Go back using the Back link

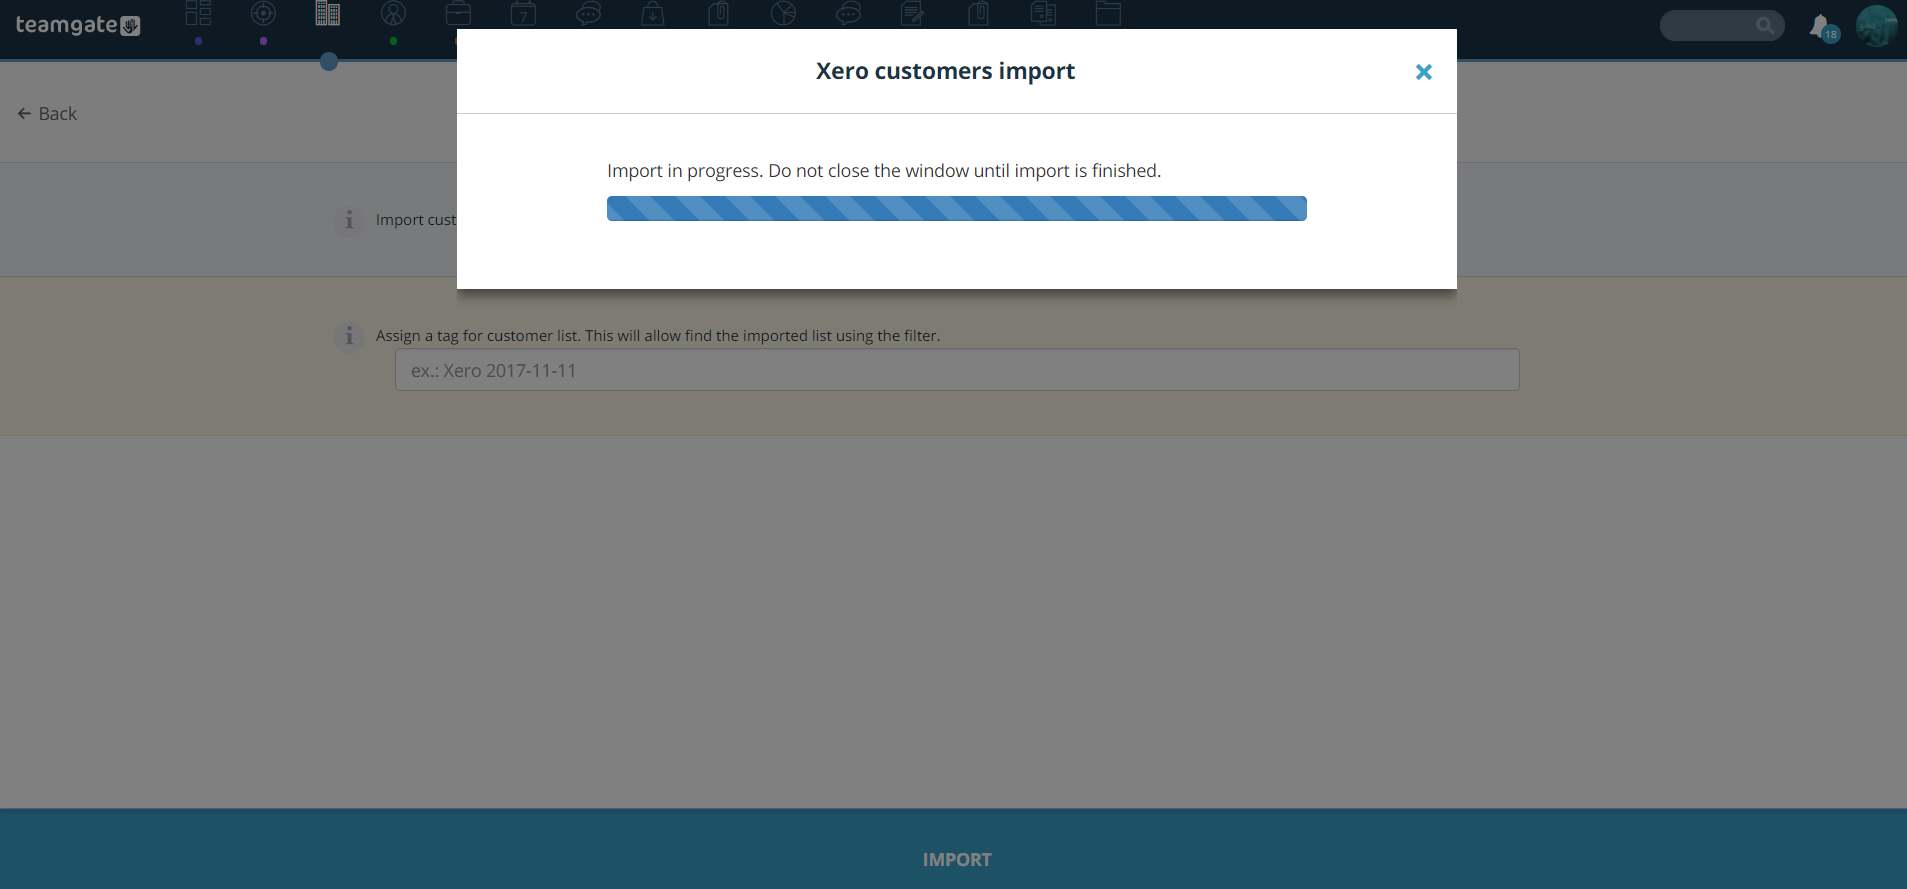click(47, 114)
